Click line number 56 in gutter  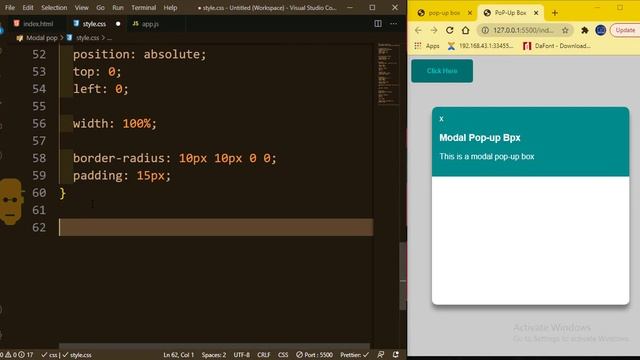39,123
